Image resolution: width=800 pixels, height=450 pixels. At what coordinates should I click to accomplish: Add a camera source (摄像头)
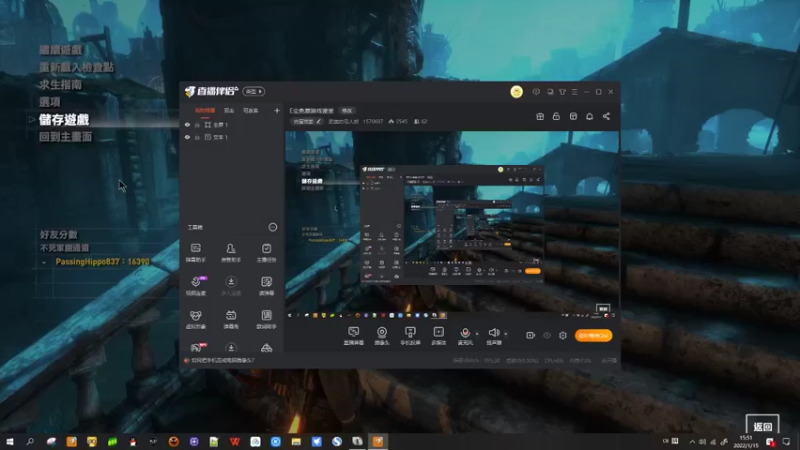[x=382, y=335]
